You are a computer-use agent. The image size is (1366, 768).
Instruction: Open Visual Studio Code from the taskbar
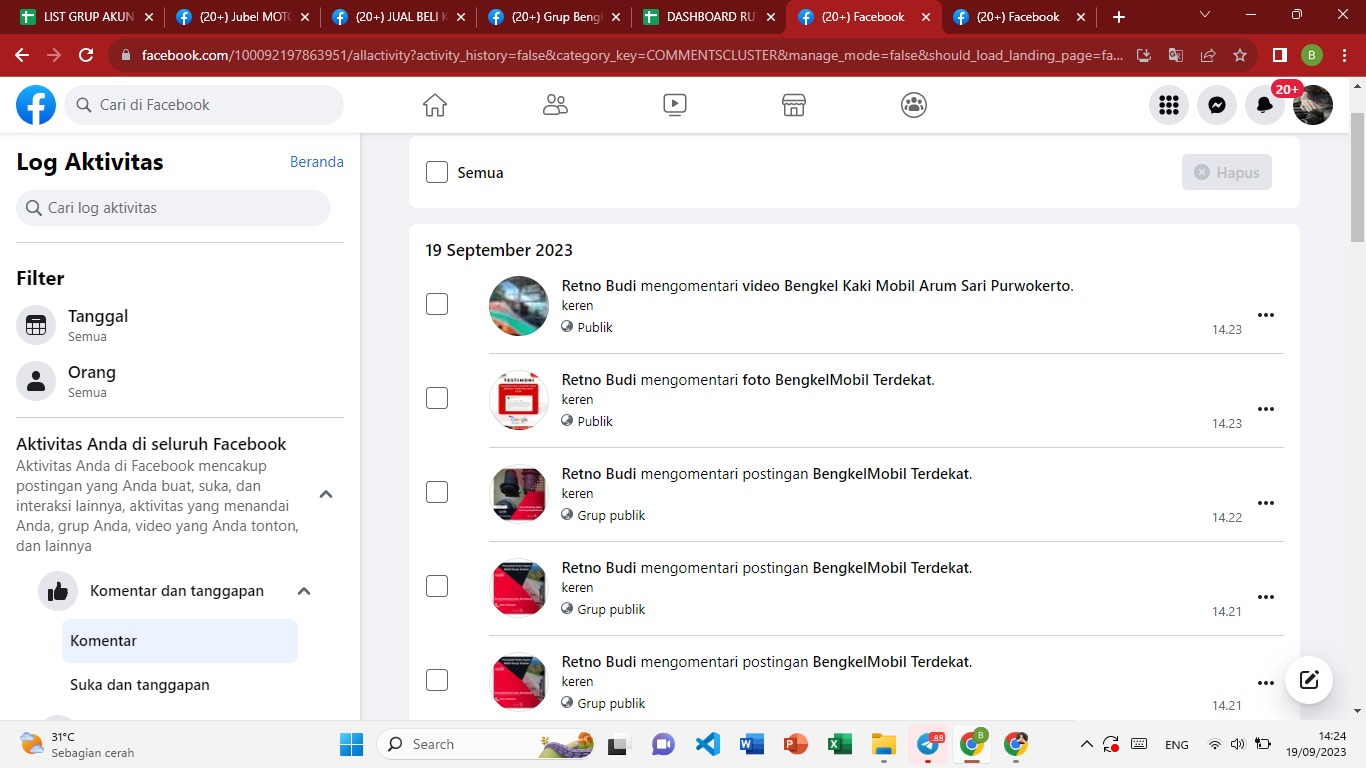tap(707, 744)
